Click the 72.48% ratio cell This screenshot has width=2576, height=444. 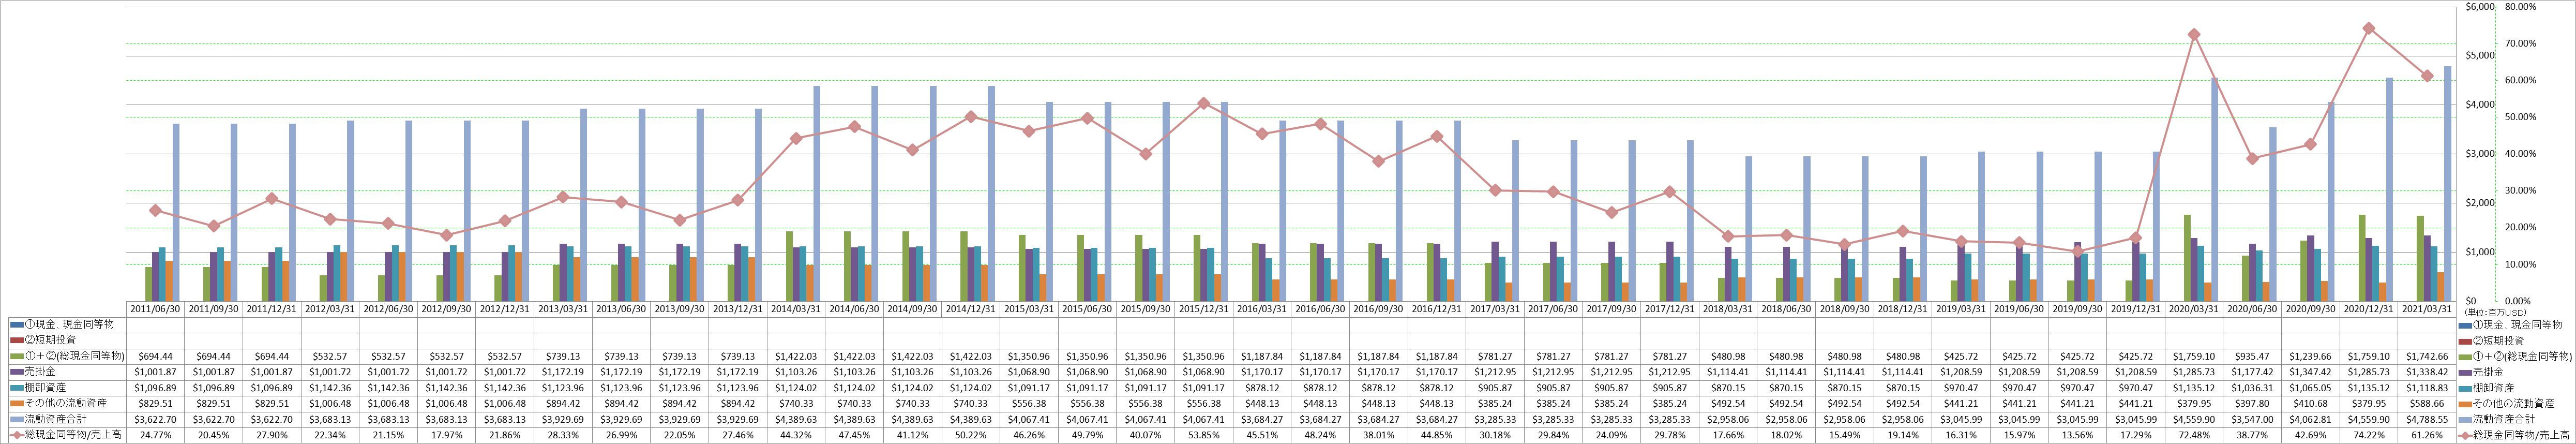coord(2193,435)
